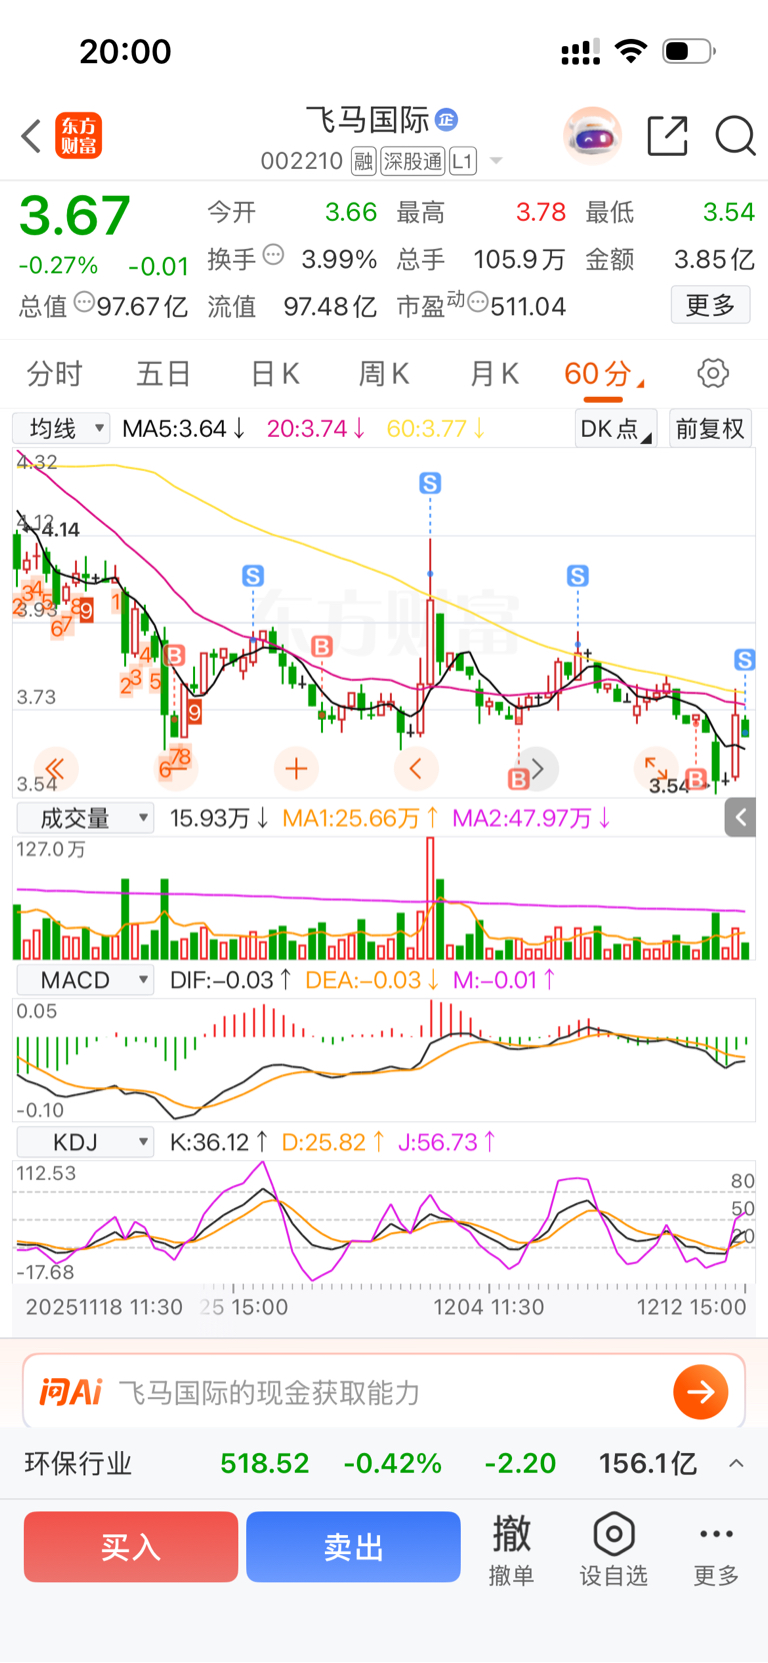
Task: Tap the 融 margin tag
Action: tap(363, 161)
